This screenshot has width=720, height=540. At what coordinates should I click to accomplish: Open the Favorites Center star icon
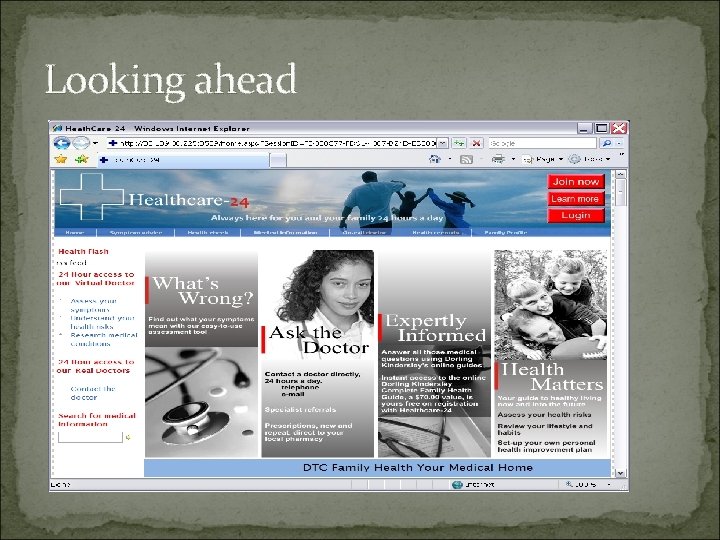(x=61, y=159)
